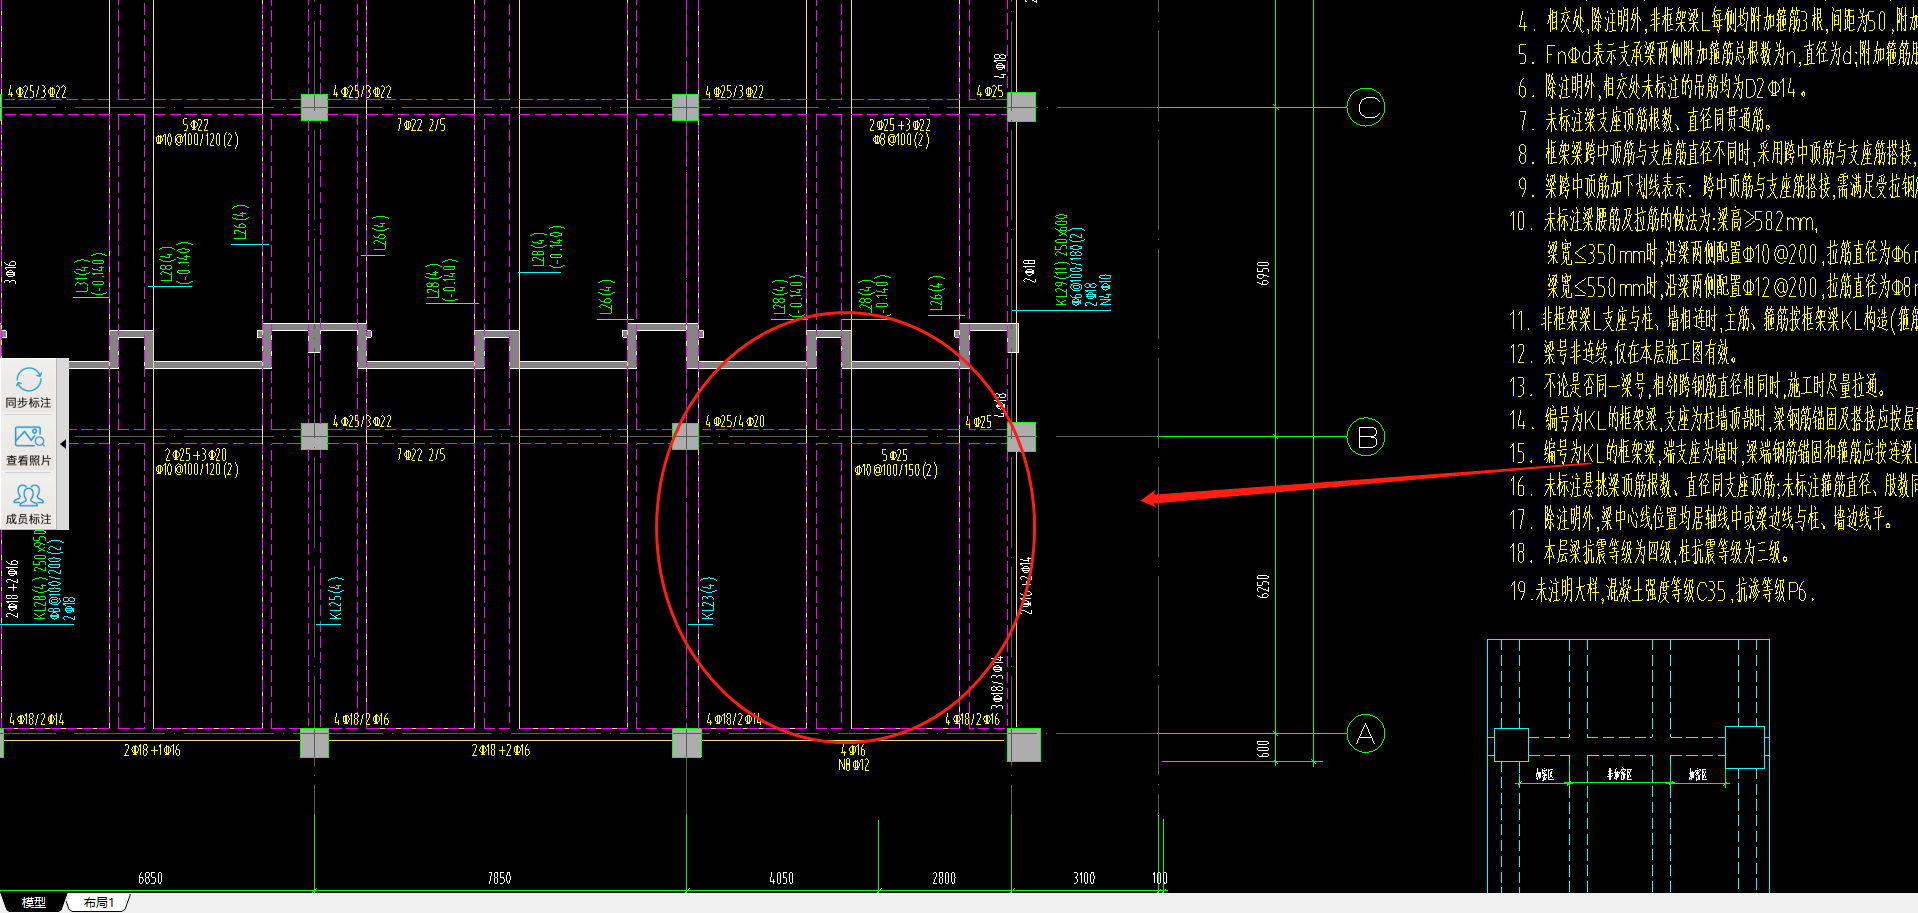Viewport: 1918px width, 913px height.
Task: Select the 6850 dimension text
Action: pyautogui.click(x=150, y=878)
